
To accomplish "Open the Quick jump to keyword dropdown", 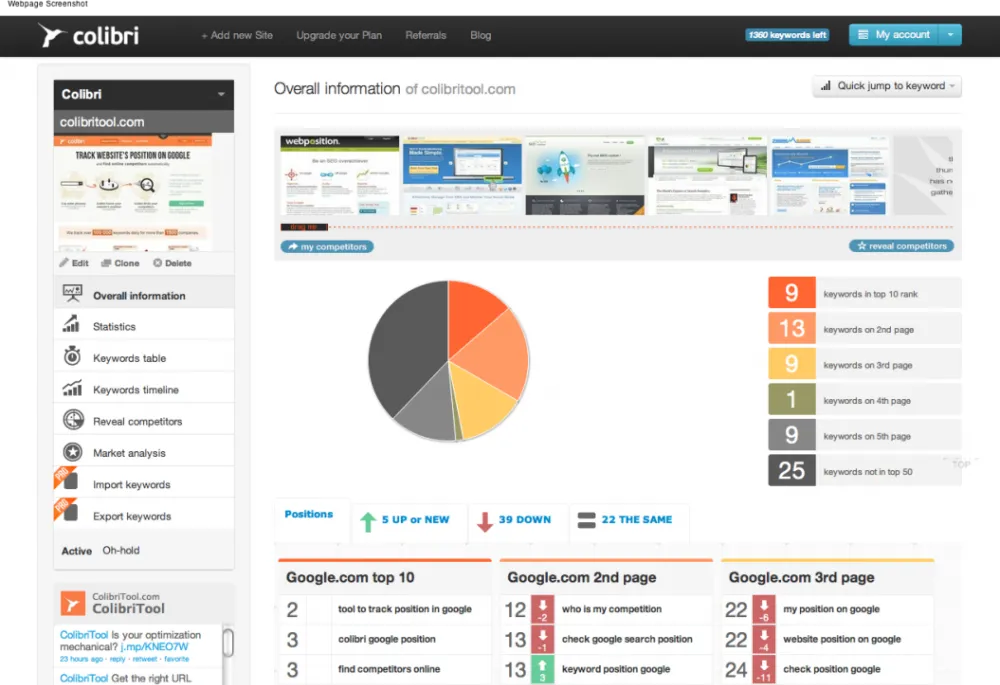I will point(886,86).
